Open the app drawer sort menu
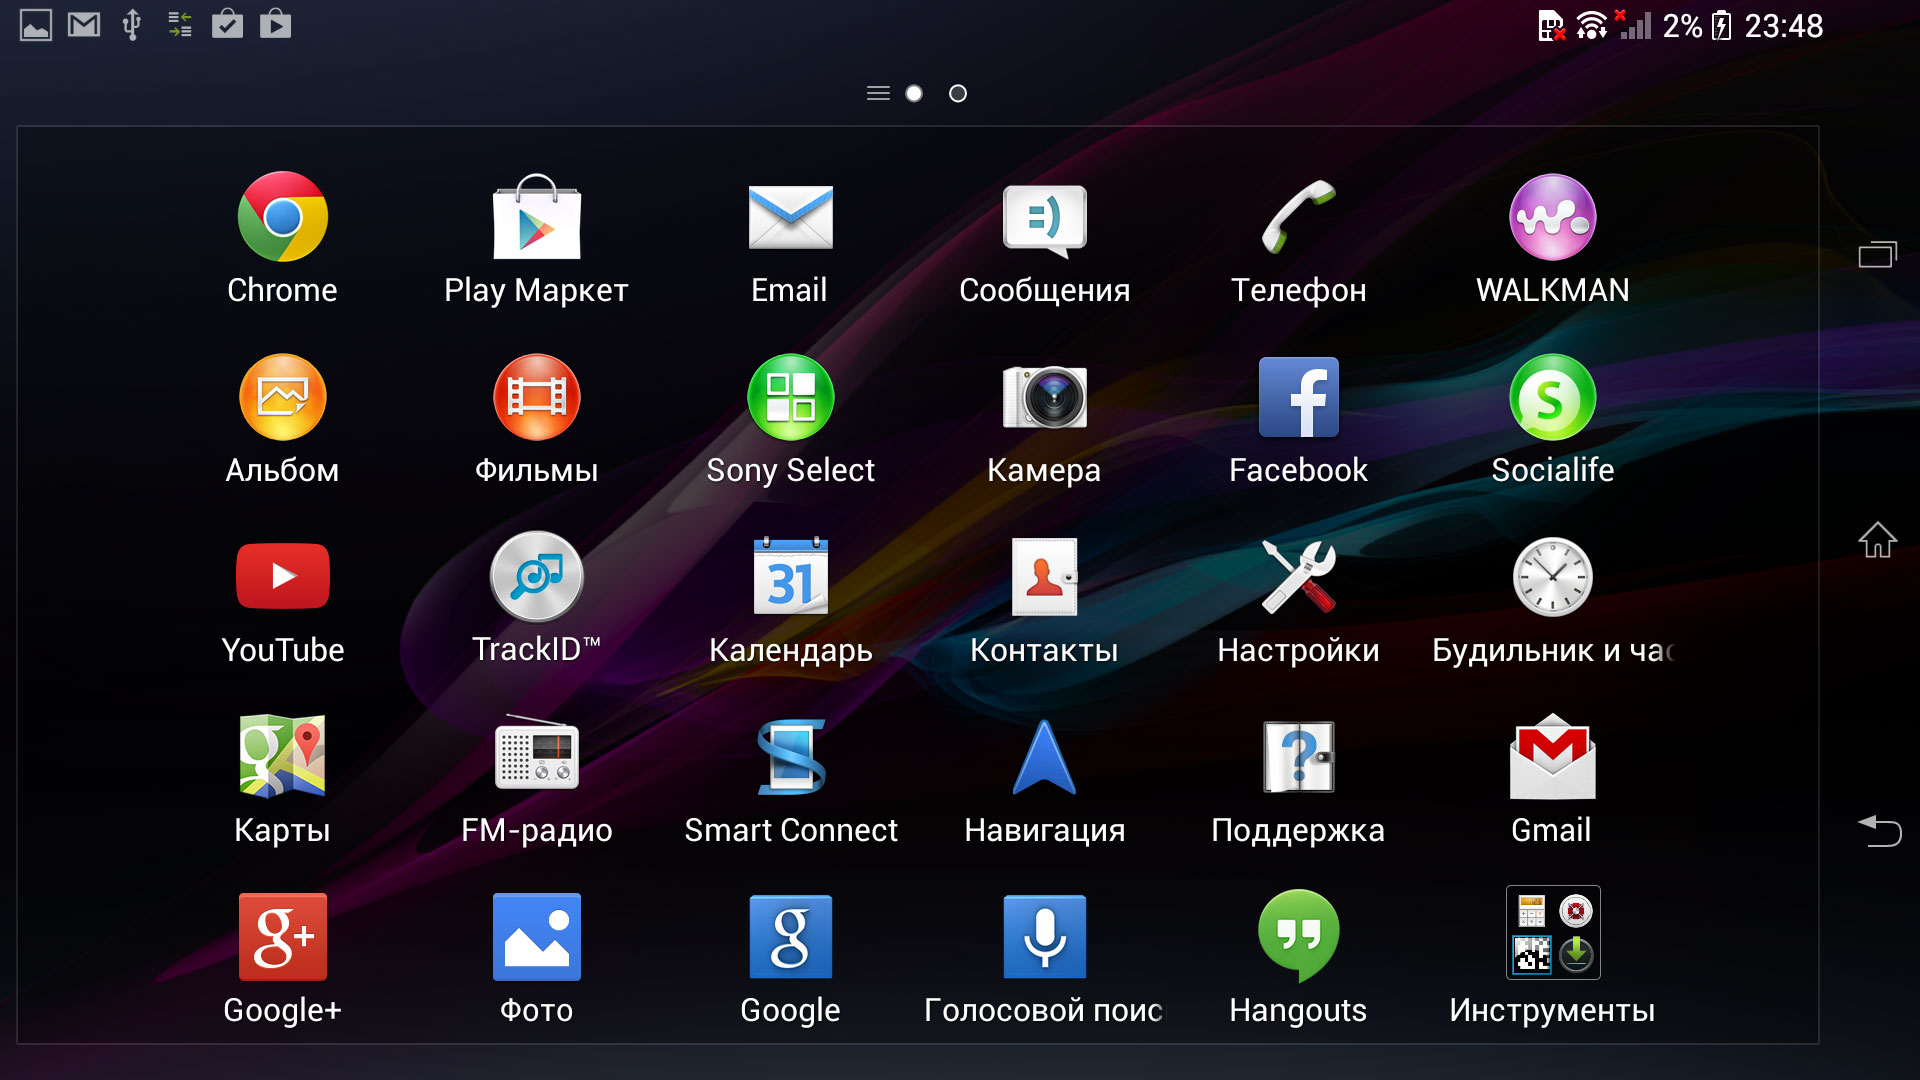1920x1080 pixels. (878, 93)
